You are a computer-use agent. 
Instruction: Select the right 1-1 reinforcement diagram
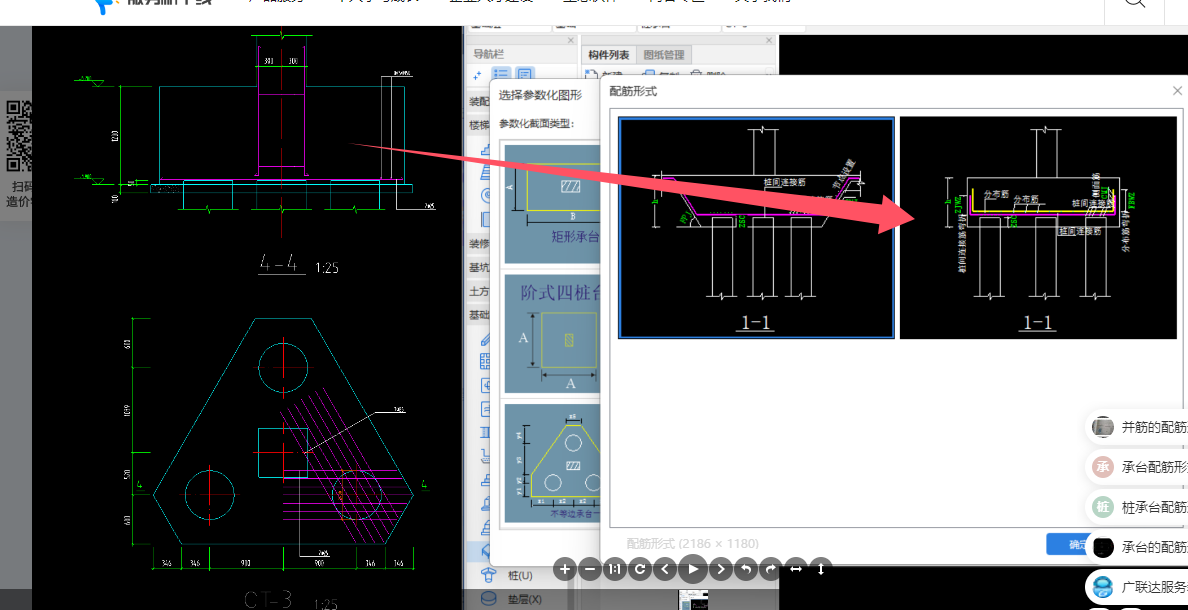tap(1038, 227)
